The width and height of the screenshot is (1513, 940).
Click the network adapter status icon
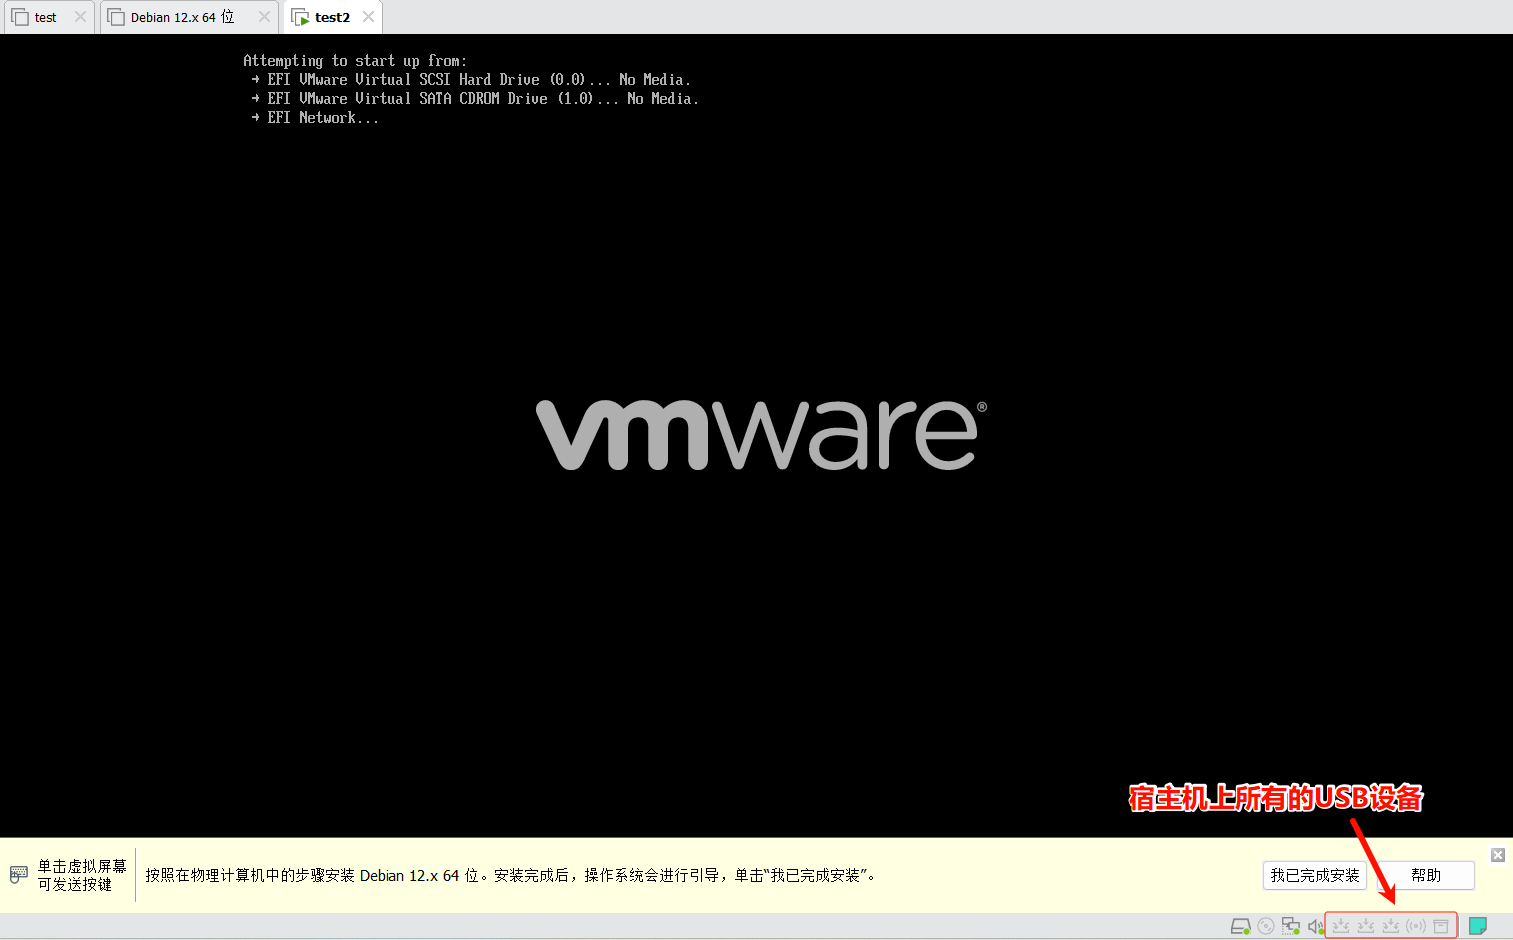click(x=1291, y=926)
